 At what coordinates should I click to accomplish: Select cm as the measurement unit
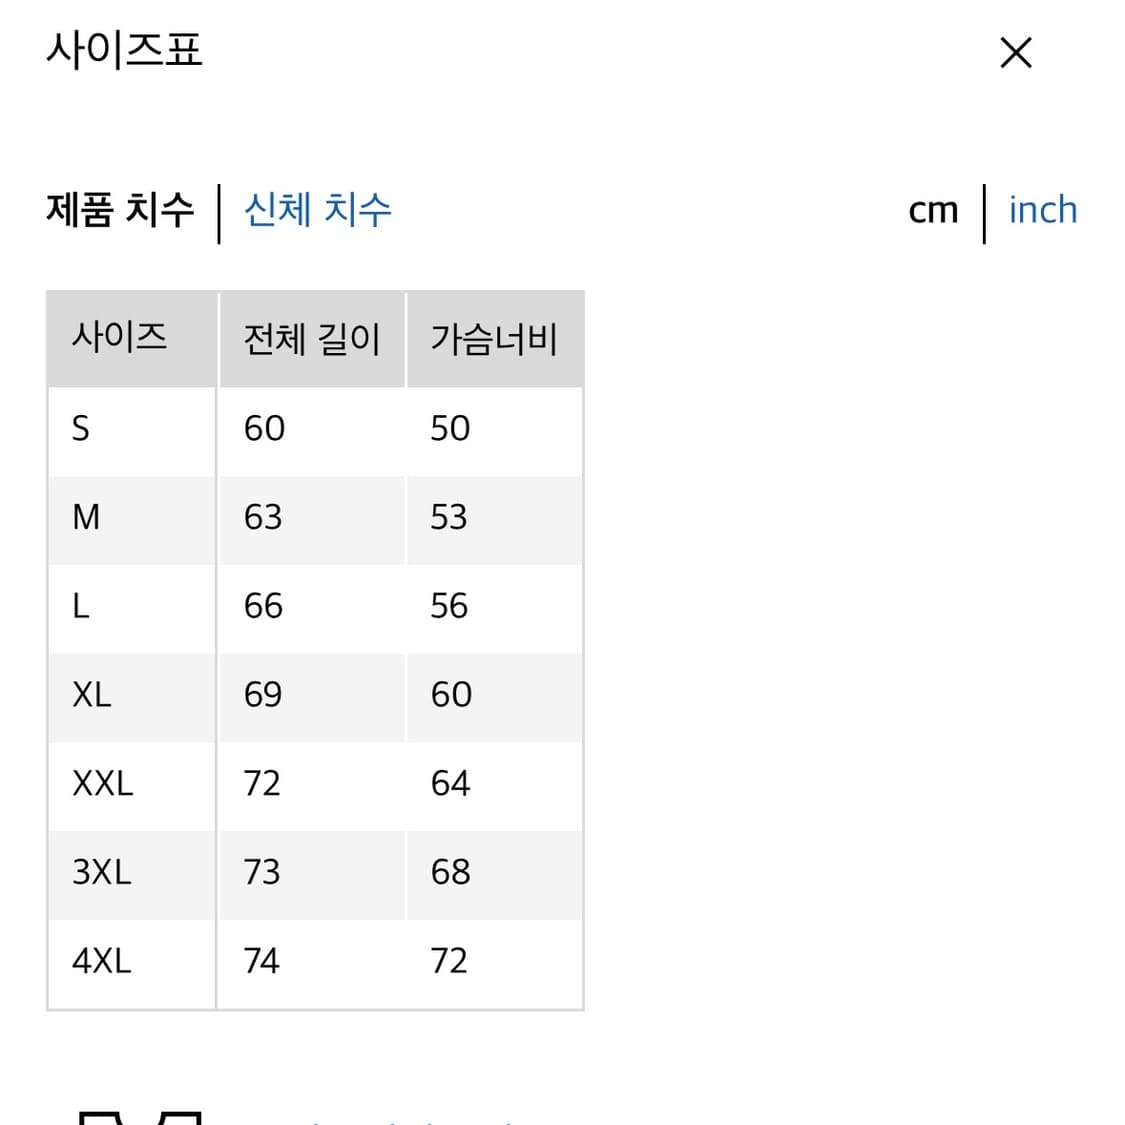tap(932, 210)
